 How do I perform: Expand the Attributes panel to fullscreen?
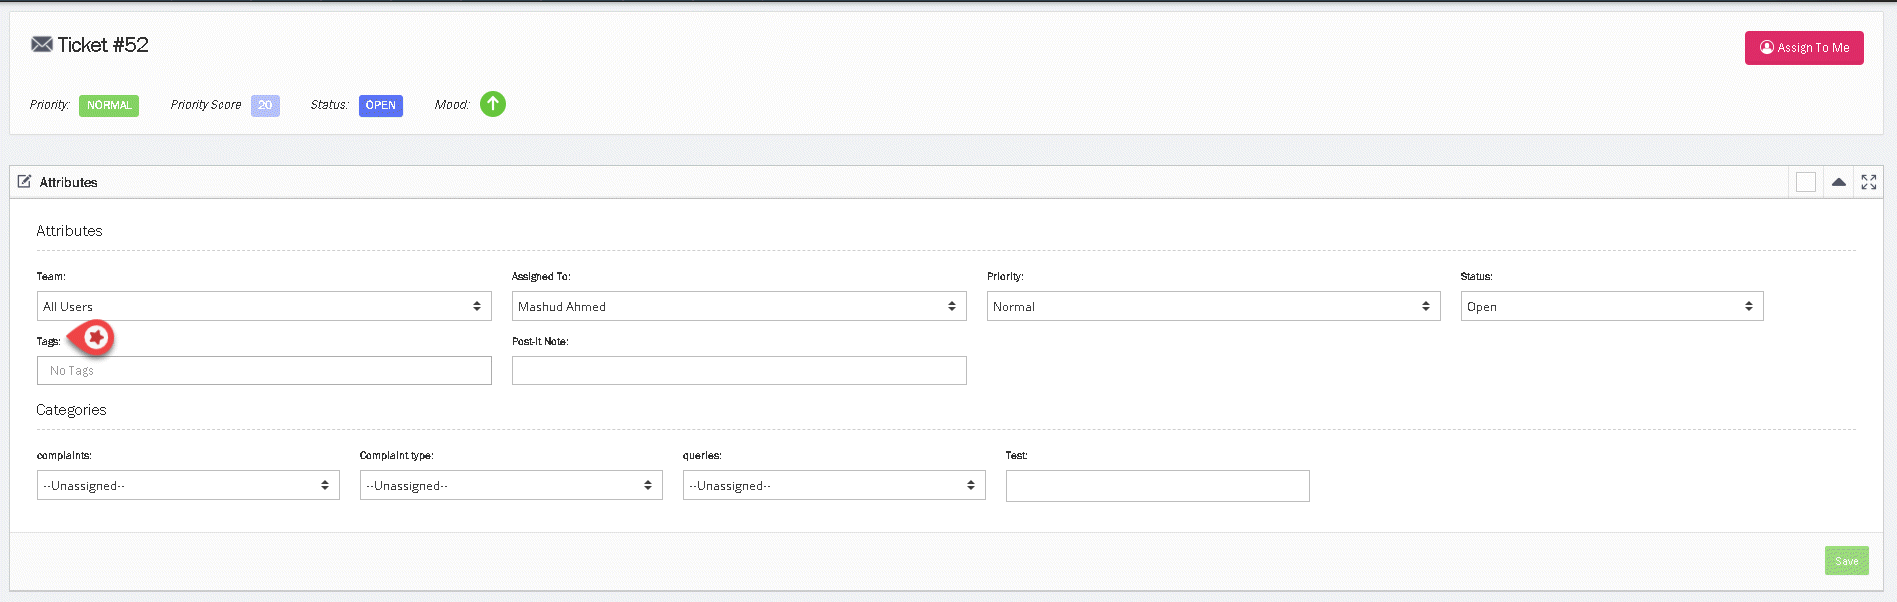tap(1868, 182)
